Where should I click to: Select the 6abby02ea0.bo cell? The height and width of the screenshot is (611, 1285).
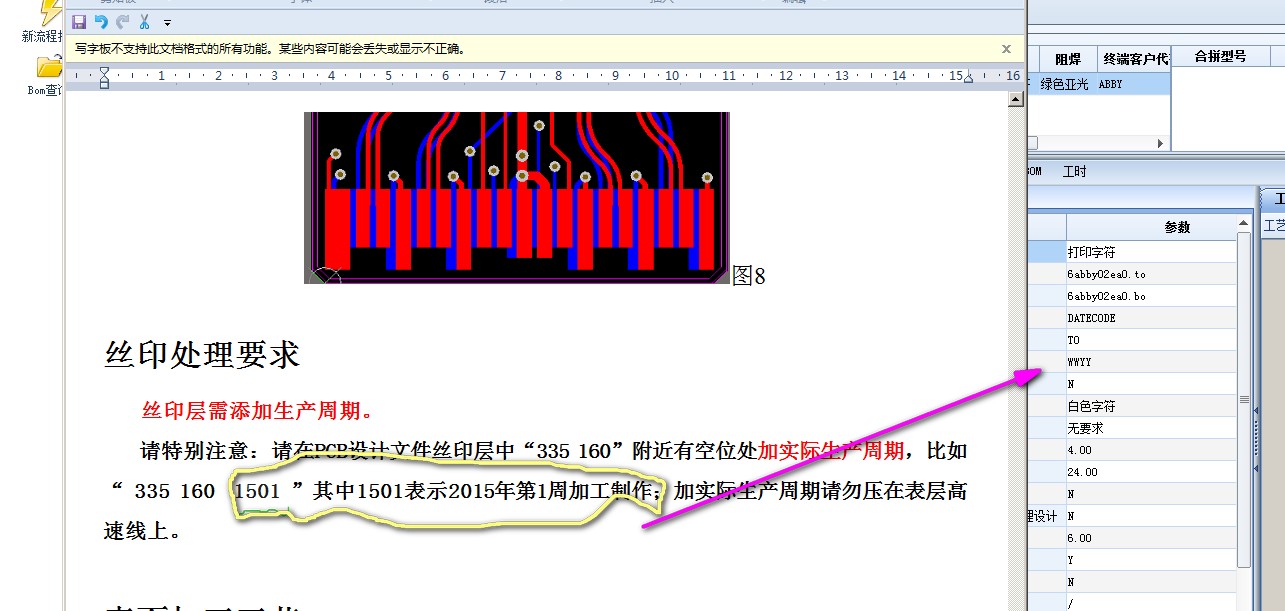coord(1152,296)
